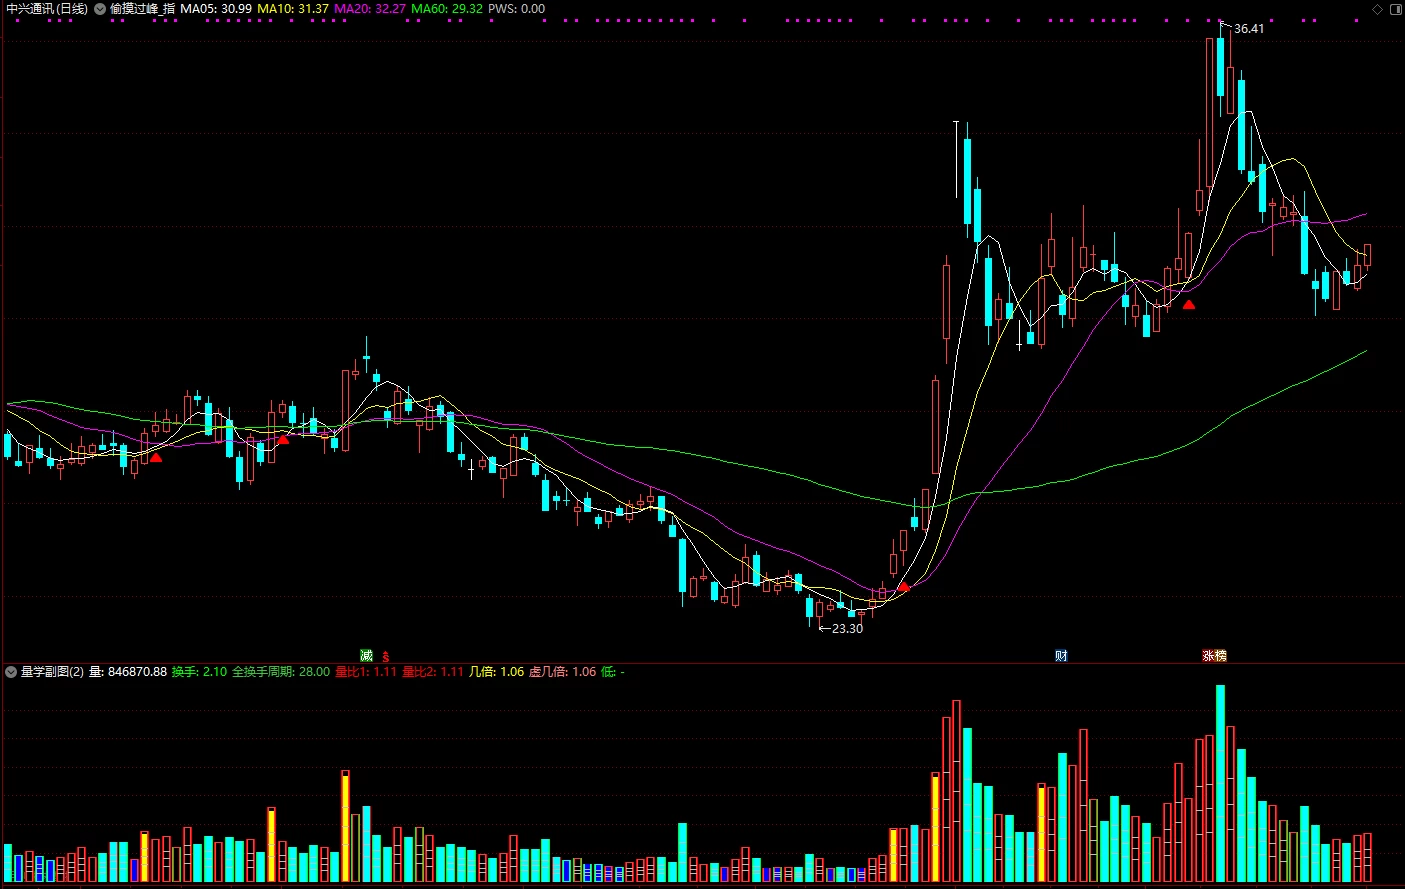Click the 换手: 2.10 turnover readout

coord(199,672)
